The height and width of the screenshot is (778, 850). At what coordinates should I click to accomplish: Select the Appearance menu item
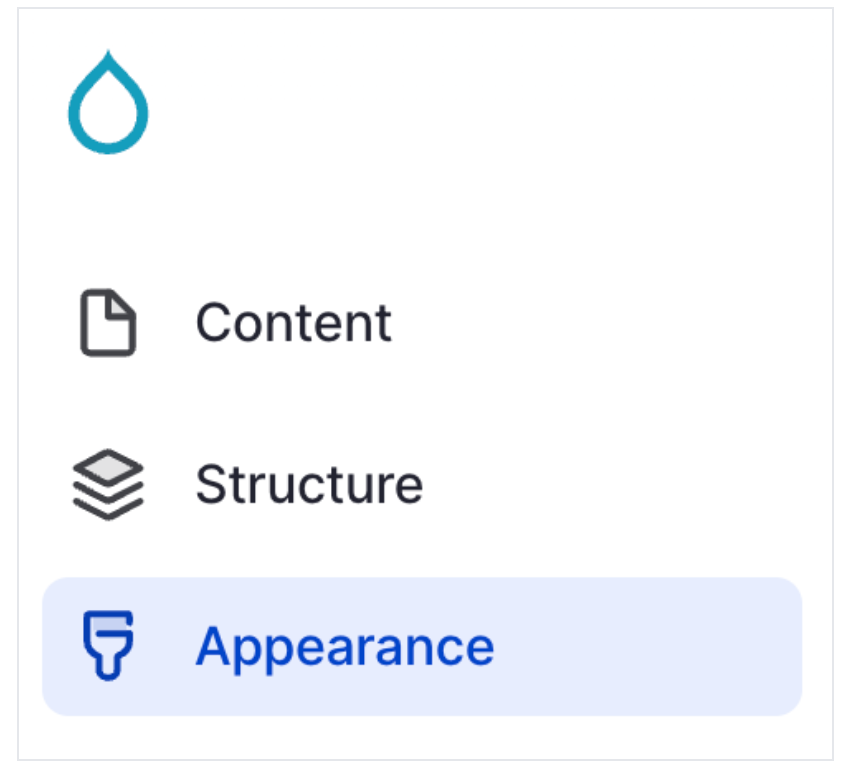click(344, 647)
